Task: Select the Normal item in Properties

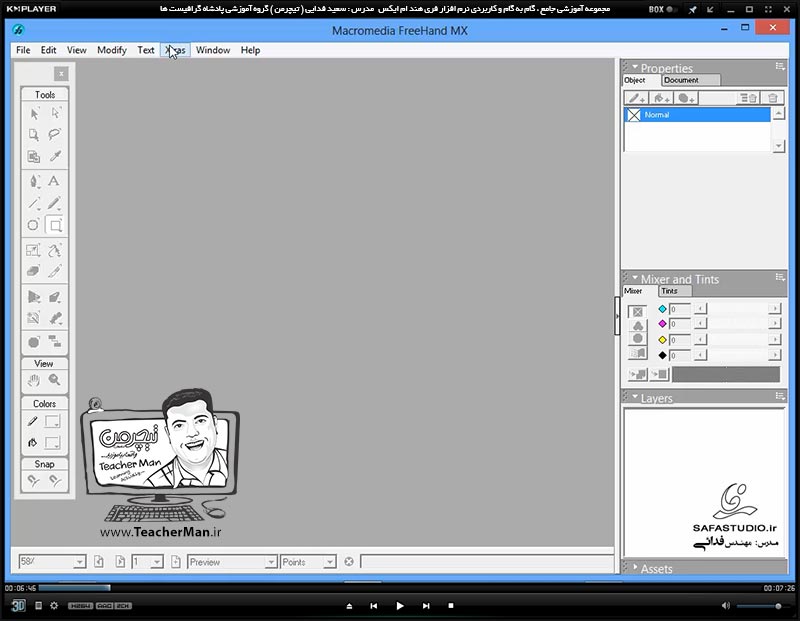Action: point(697,115)
